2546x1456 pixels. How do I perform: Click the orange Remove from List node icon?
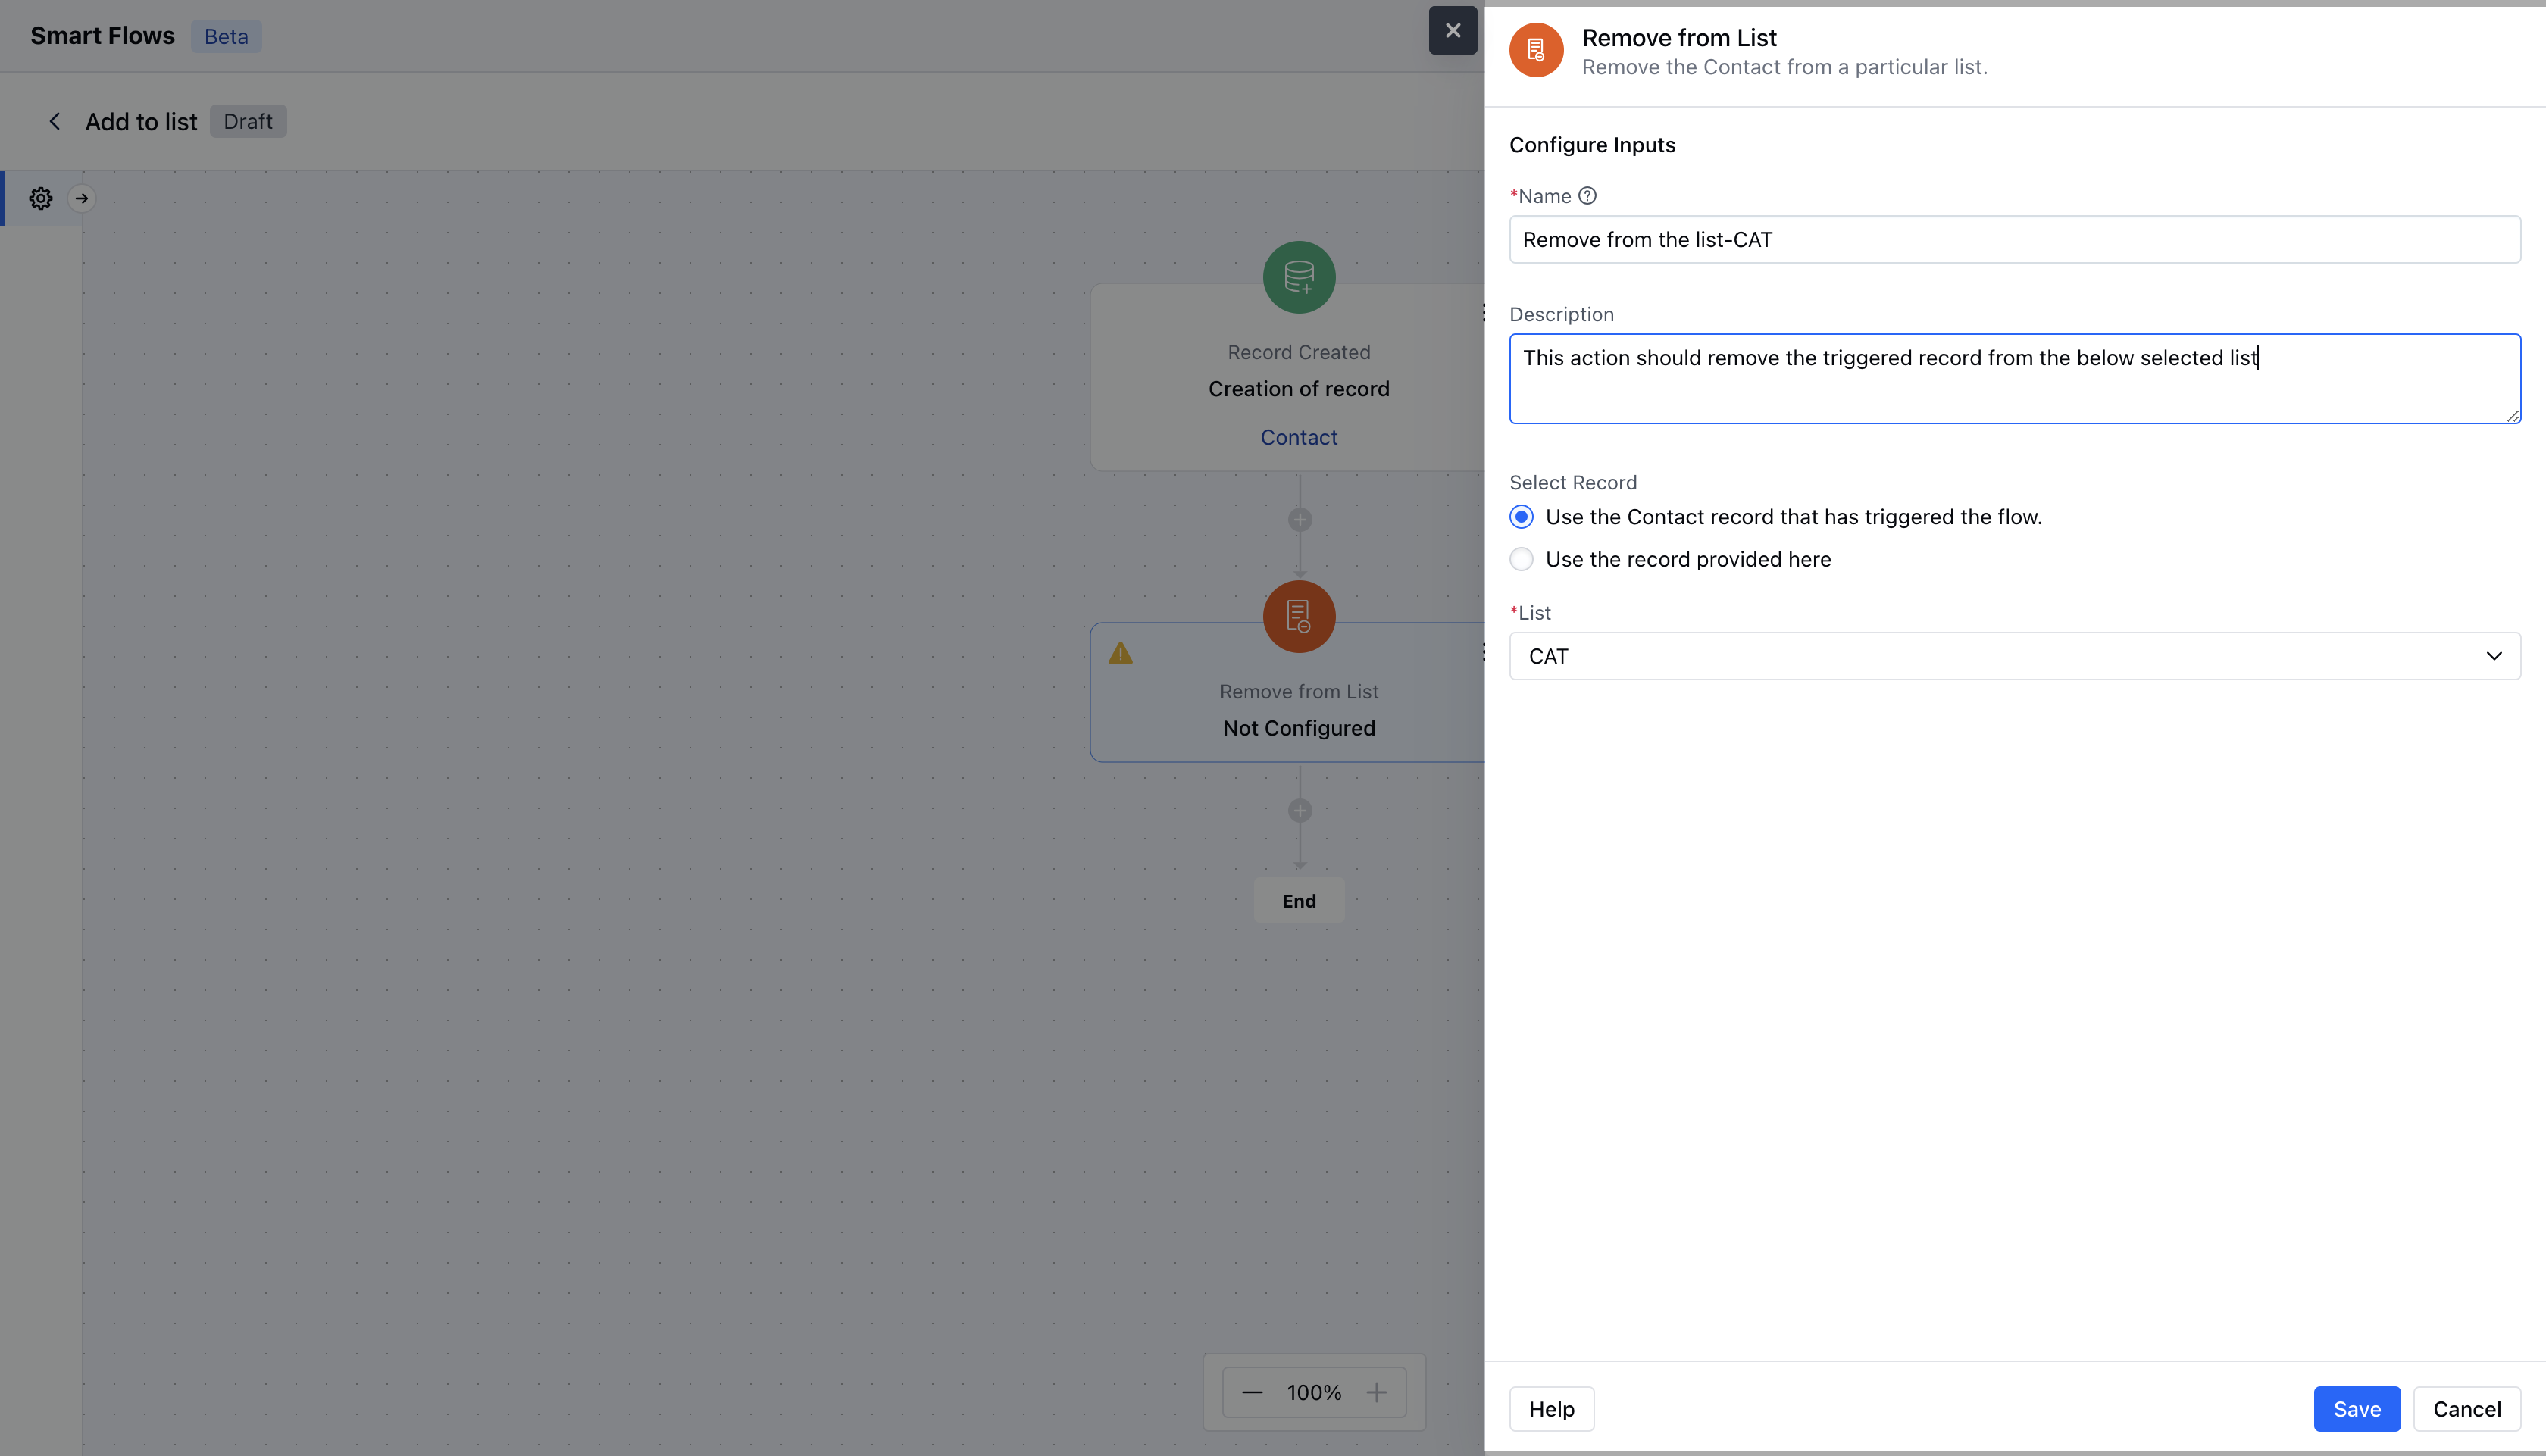click(x=1297, y=616)
